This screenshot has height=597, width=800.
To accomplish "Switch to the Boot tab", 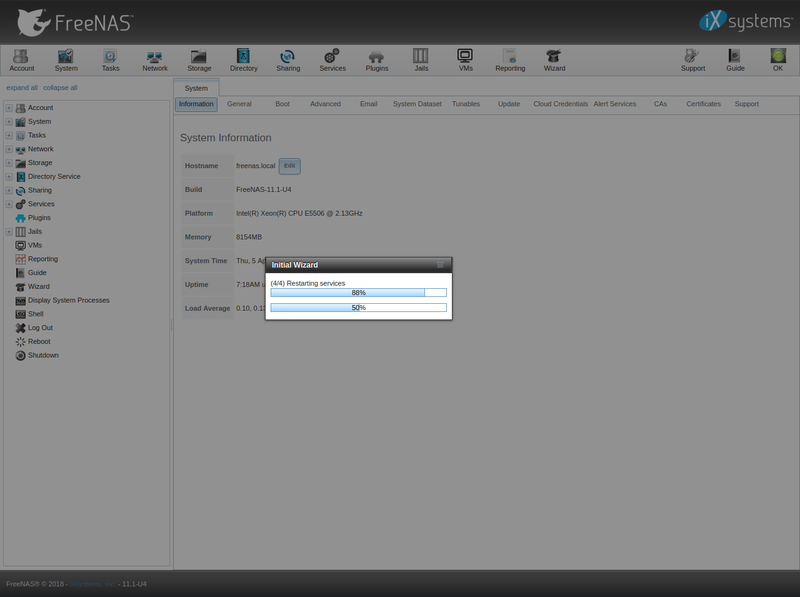I will point(282,104).
